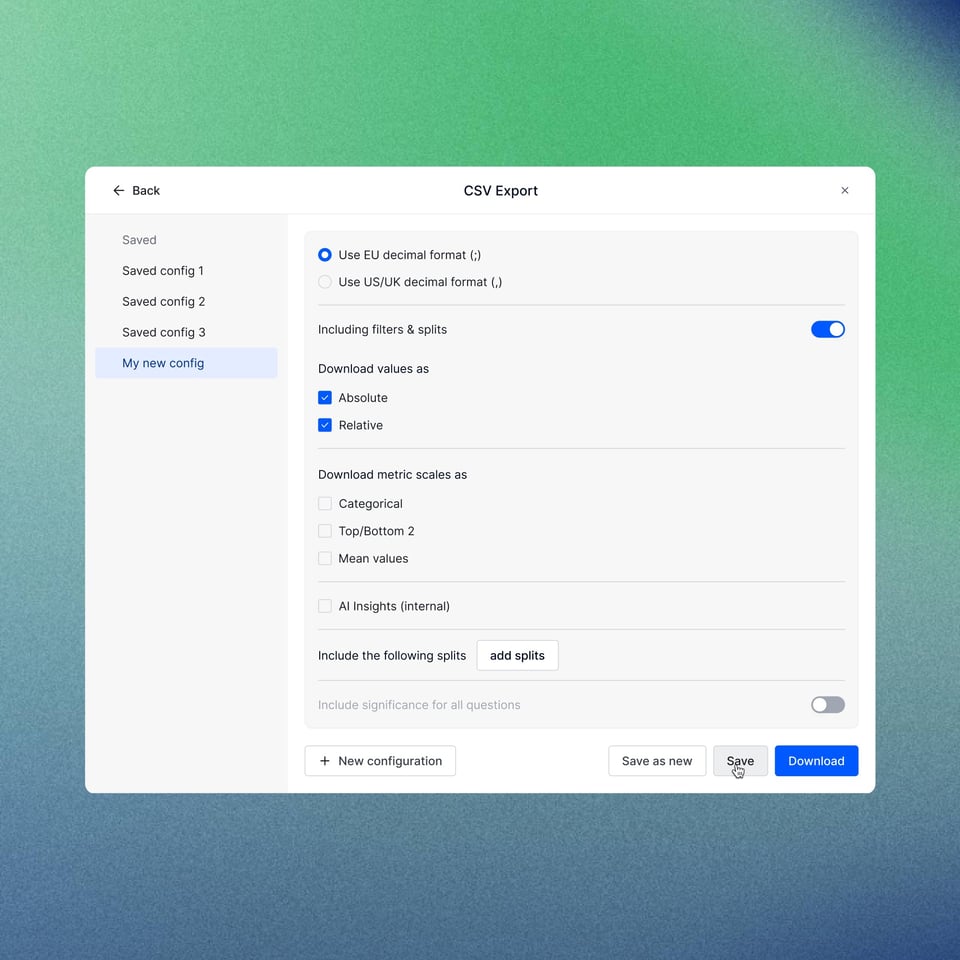Select Saved config 2 in sidebar

point(164,302)
